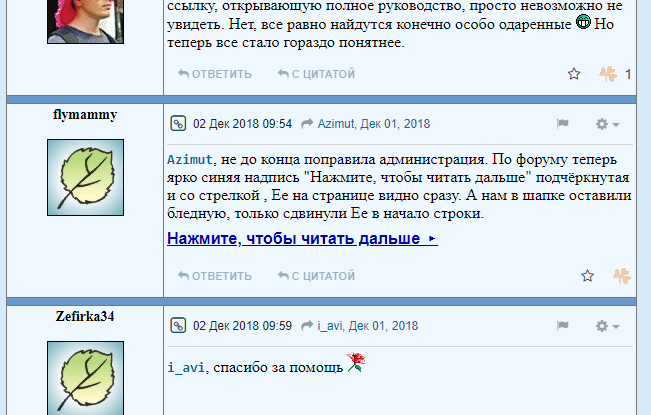Star flymammy's post as favorite
Viewport: 651px width, 415px height.
click(x=587, y=276)
